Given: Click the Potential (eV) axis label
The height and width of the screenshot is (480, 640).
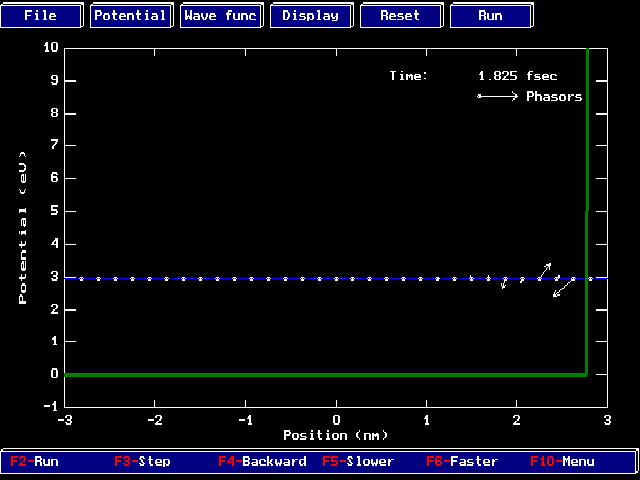Looking at the screenshot, I should pos(22,228).
